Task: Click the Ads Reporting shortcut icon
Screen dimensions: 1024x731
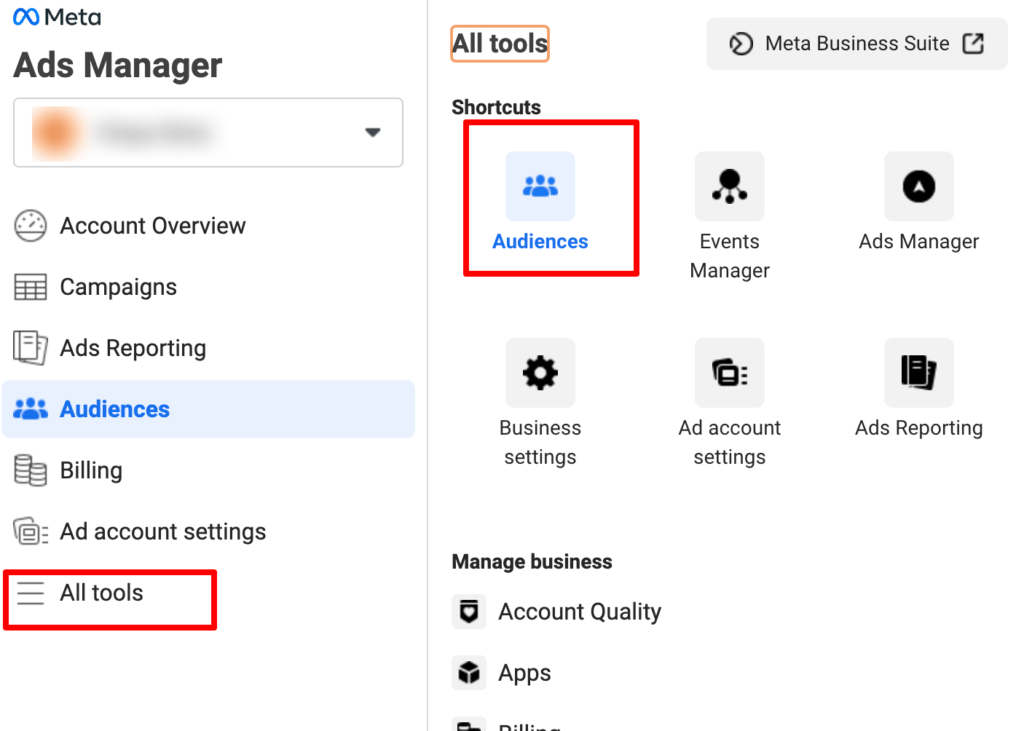Action: pyautogui.click(x=919, y=373)
